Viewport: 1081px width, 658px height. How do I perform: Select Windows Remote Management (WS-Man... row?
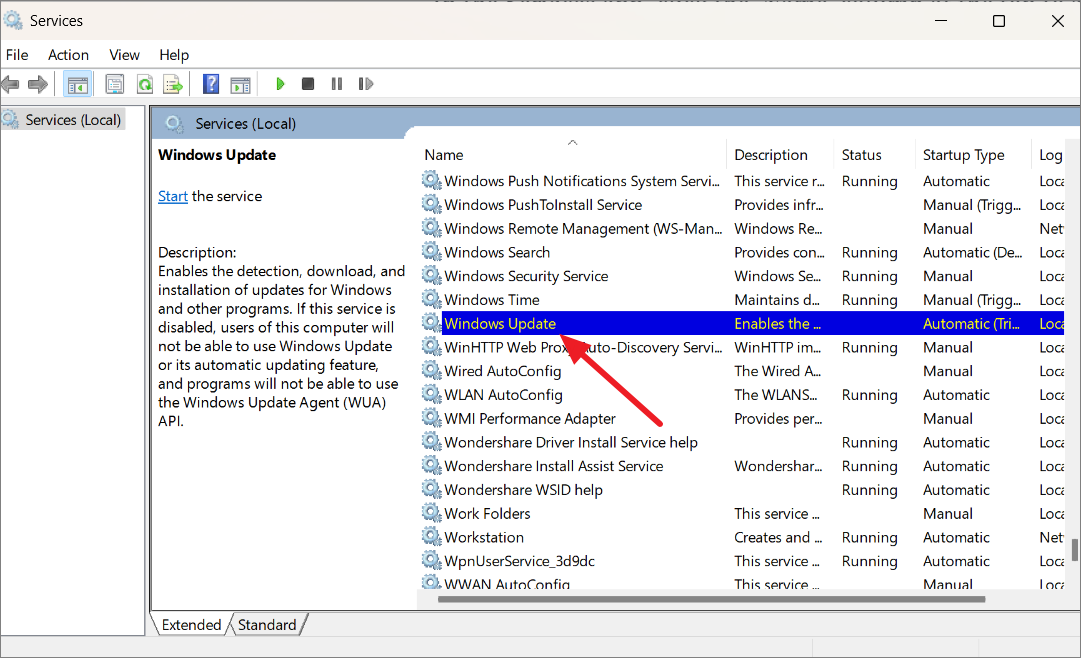coord(742,228)
